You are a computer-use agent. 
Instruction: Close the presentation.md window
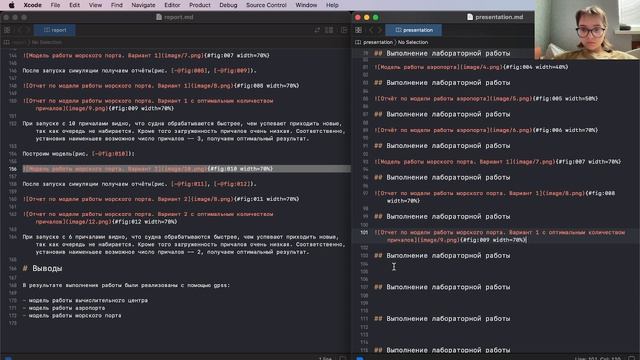click(x=358, y=17)
